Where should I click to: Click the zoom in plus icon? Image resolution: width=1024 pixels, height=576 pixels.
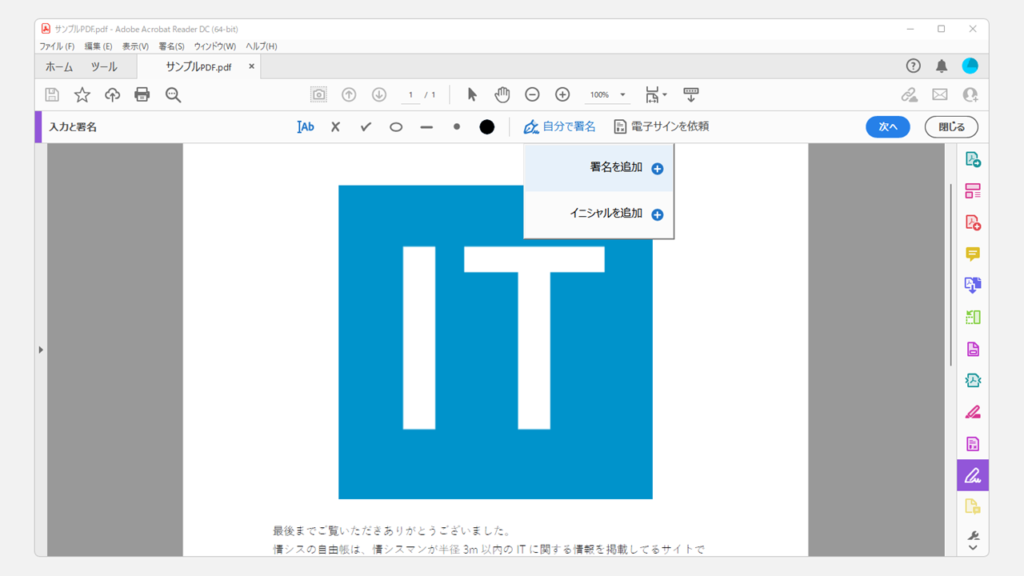(562, 94)
